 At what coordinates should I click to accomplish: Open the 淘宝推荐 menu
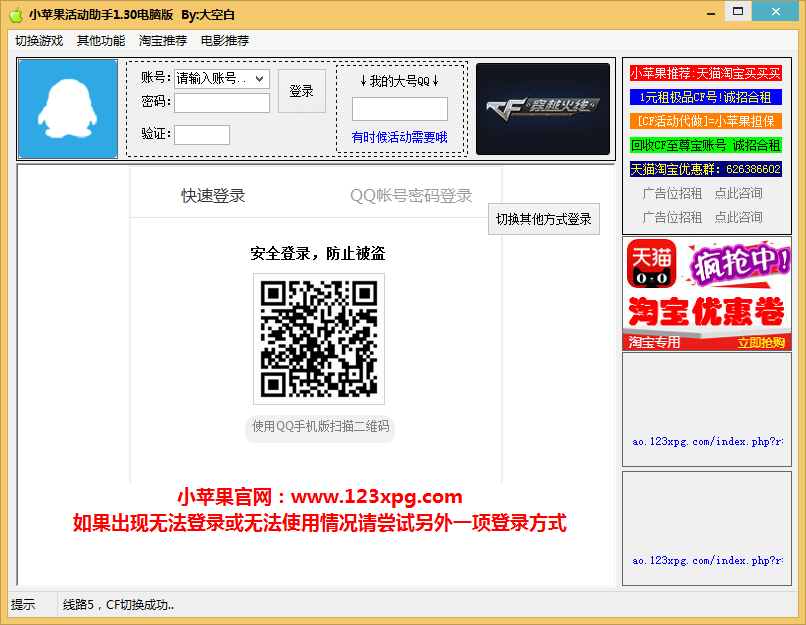click(162, 41)
